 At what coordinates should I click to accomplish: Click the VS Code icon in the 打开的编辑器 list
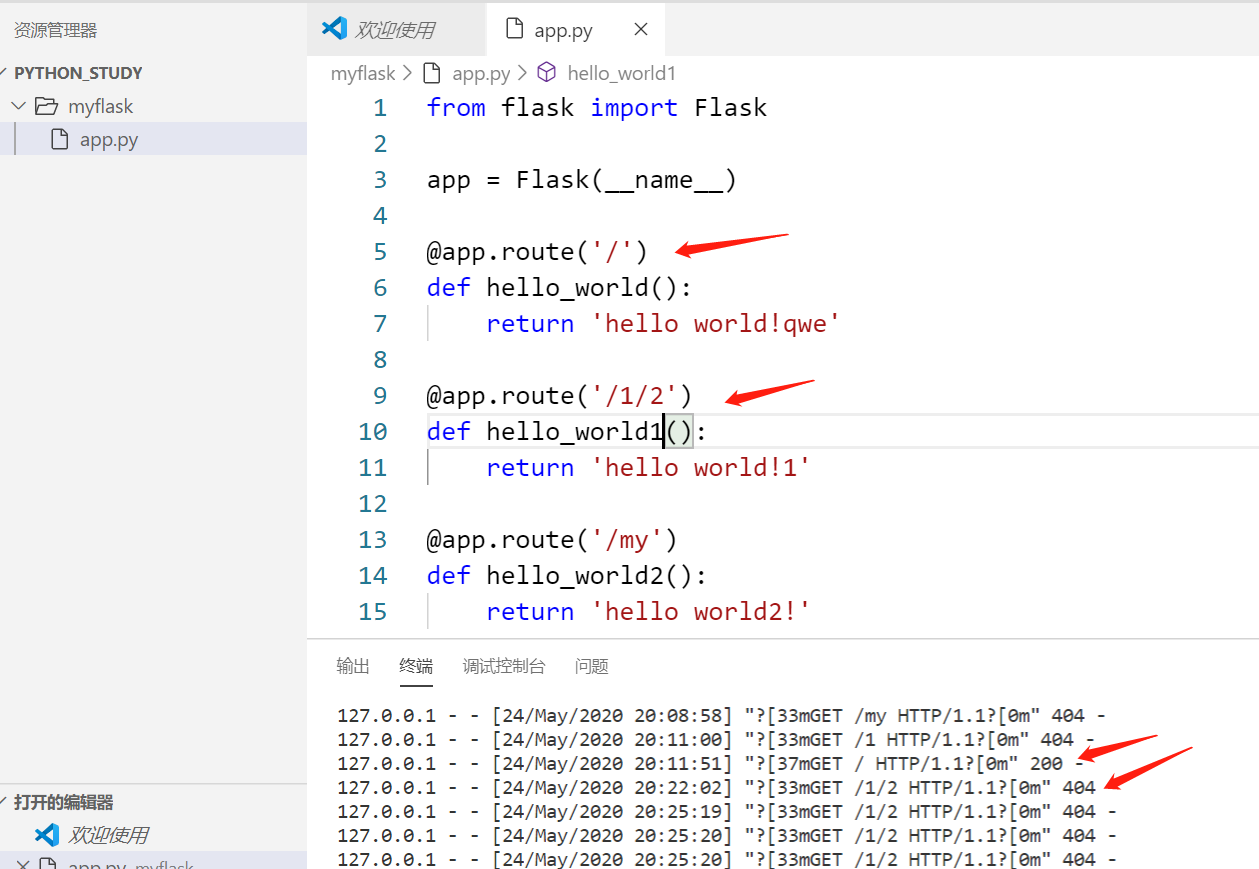pos(46,835)
